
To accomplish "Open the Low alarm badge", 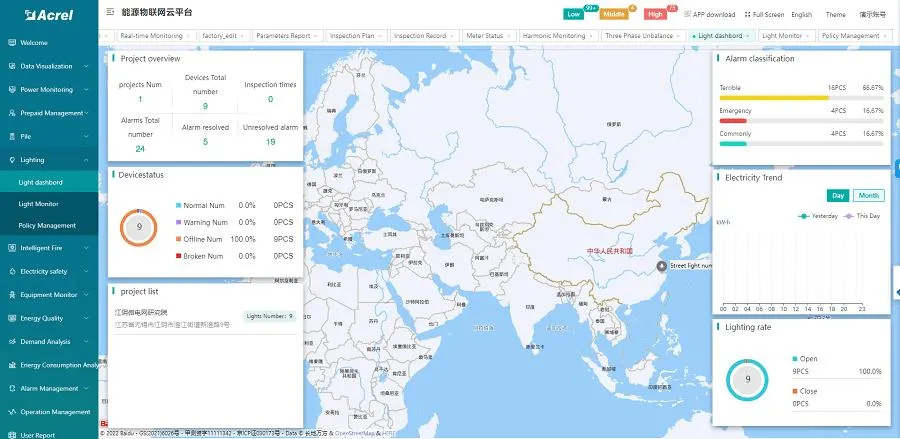I will point(574,15).
